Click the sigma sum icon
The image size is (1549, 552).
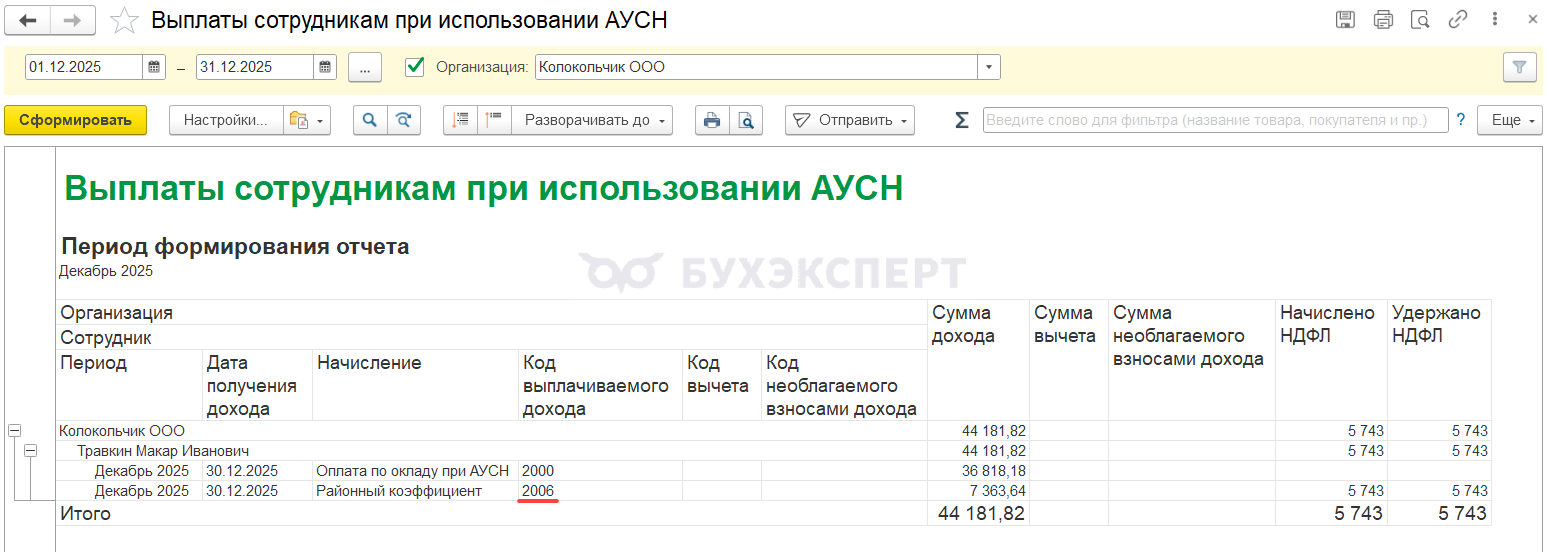pos(962,120)
